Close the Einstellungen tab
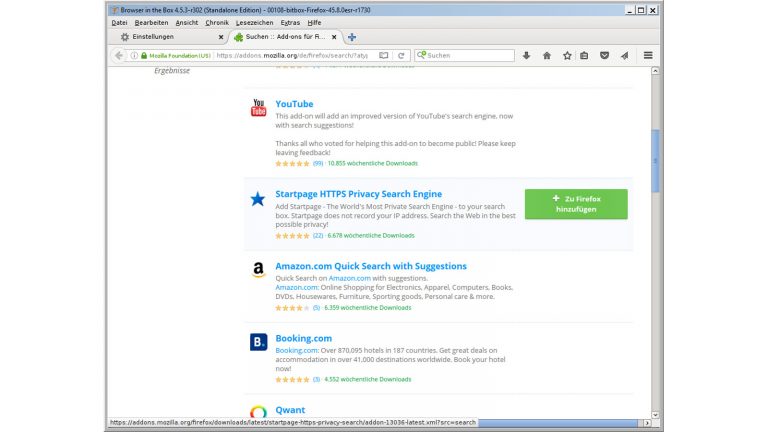The width and height of the screenshot is (768, 432). pos(221,37)
